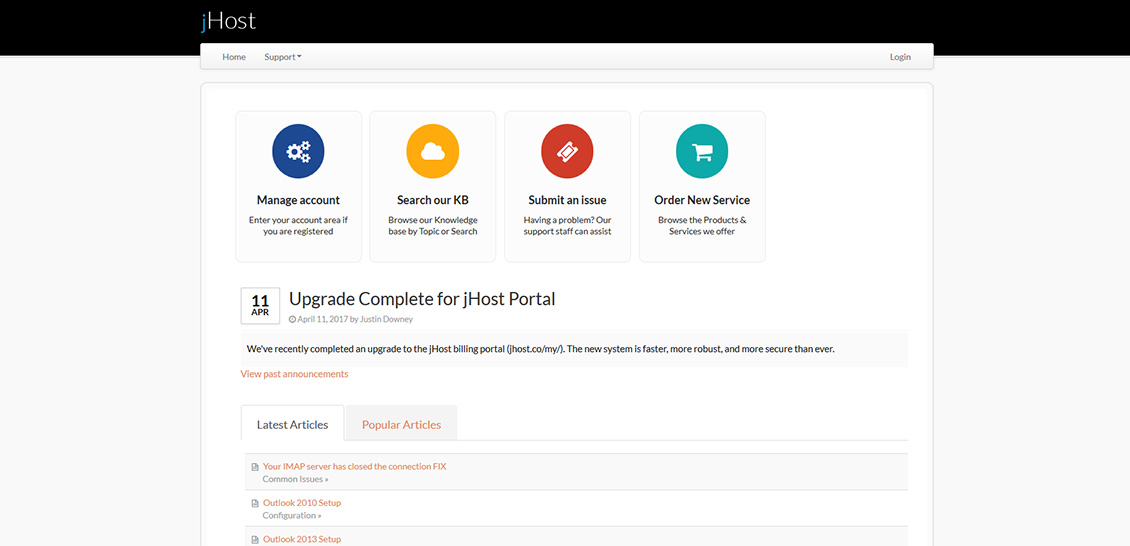Screen dimensions: 1130x546
Task: Open the Common Issues category link
Action: [x=295, y=479]
